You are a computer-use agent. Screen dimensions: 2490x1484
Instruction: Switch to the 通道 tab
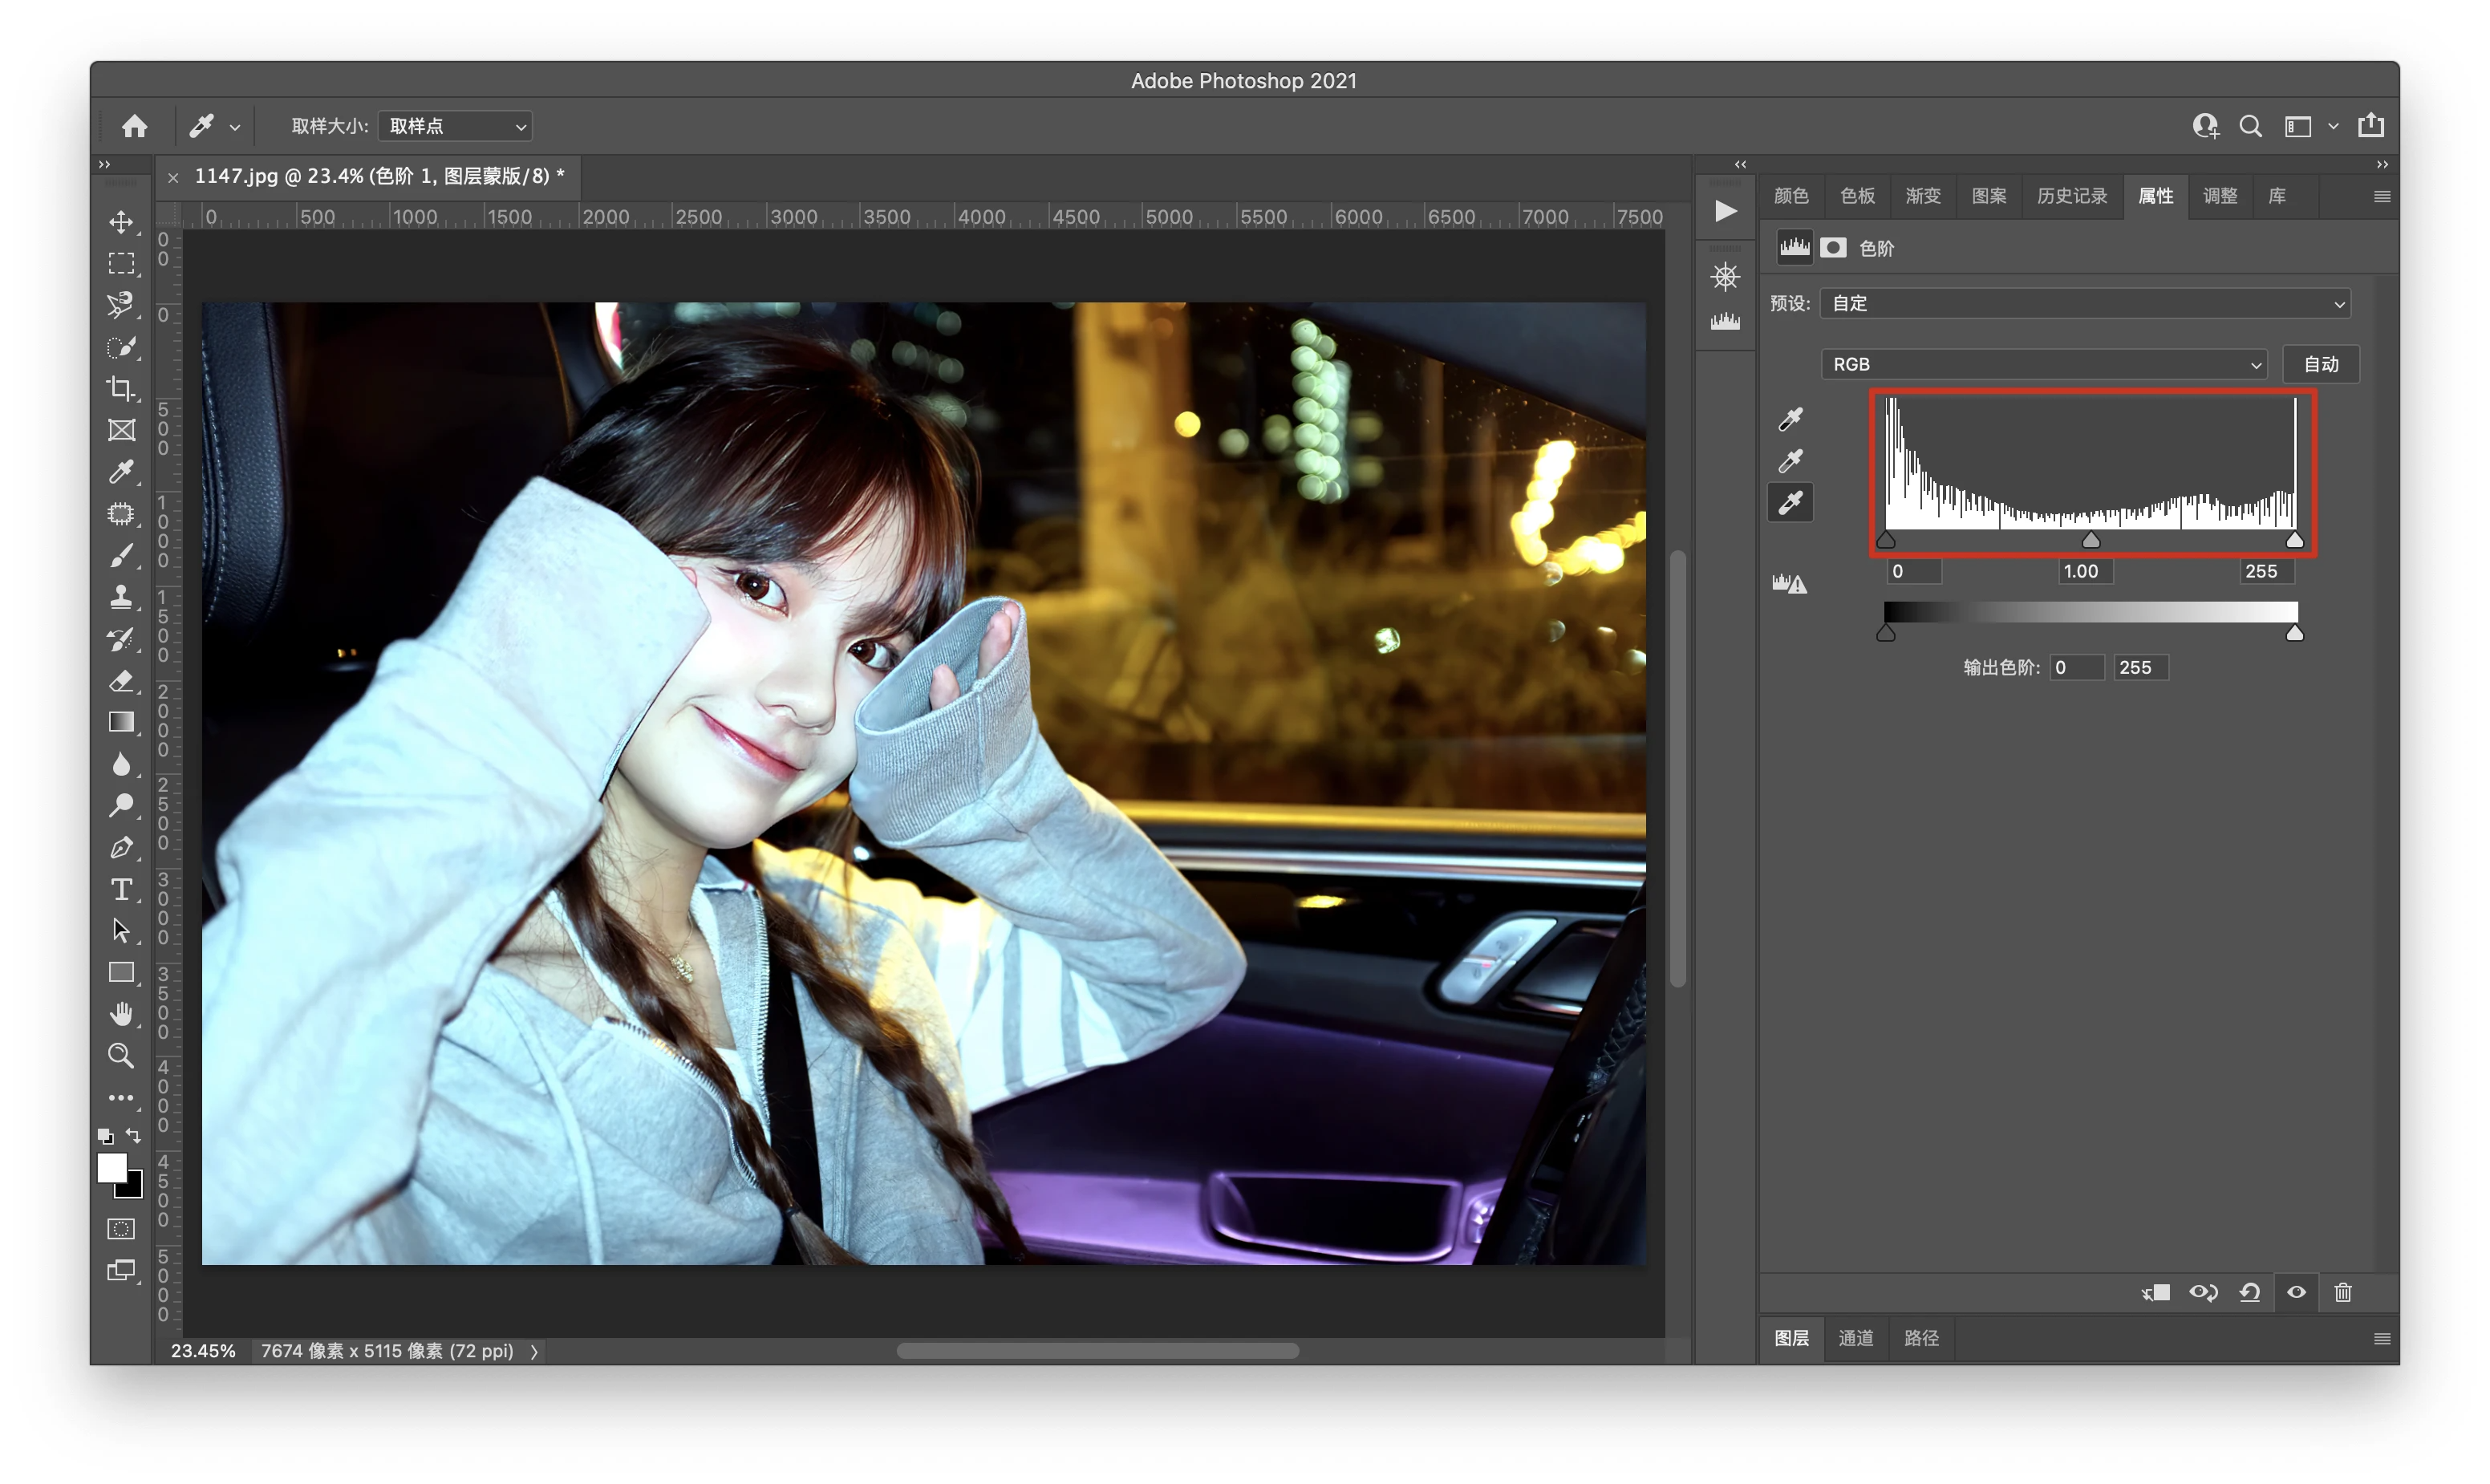tap(1856, 1338)
